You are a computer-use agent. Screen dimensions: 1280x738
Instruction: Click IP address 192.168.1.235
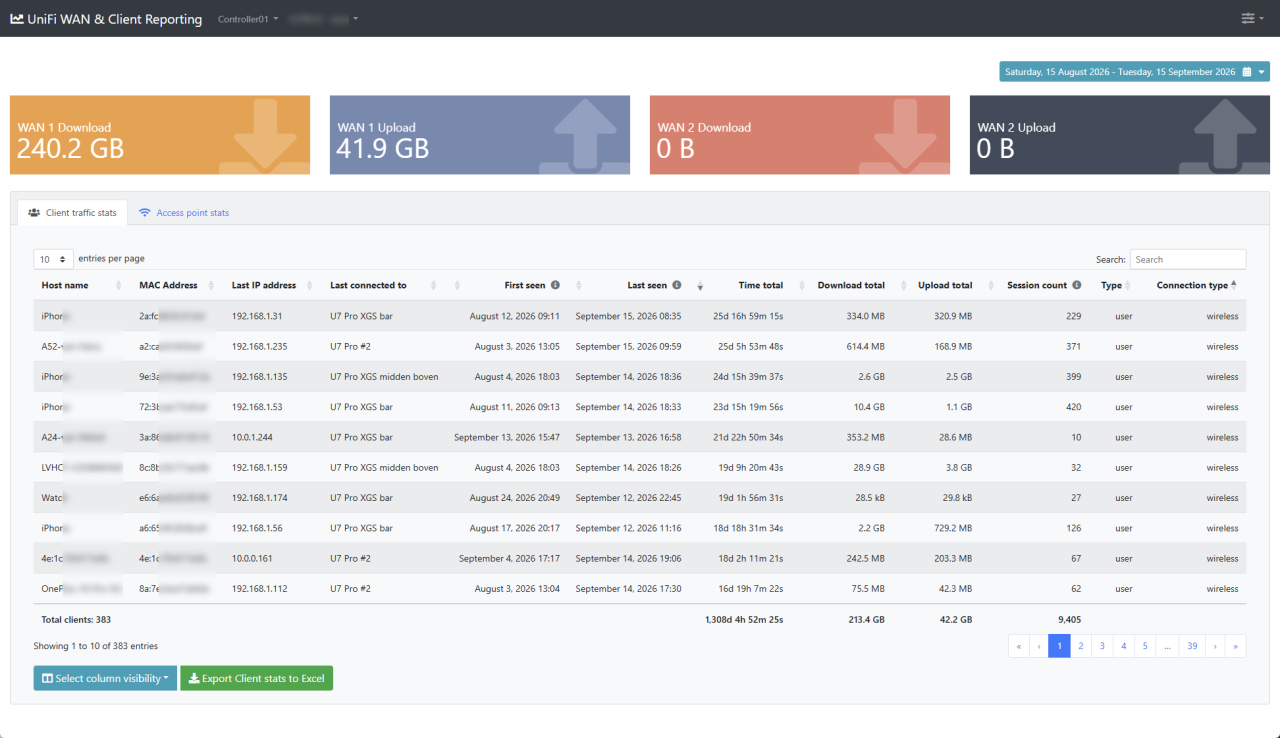(260, 347)
